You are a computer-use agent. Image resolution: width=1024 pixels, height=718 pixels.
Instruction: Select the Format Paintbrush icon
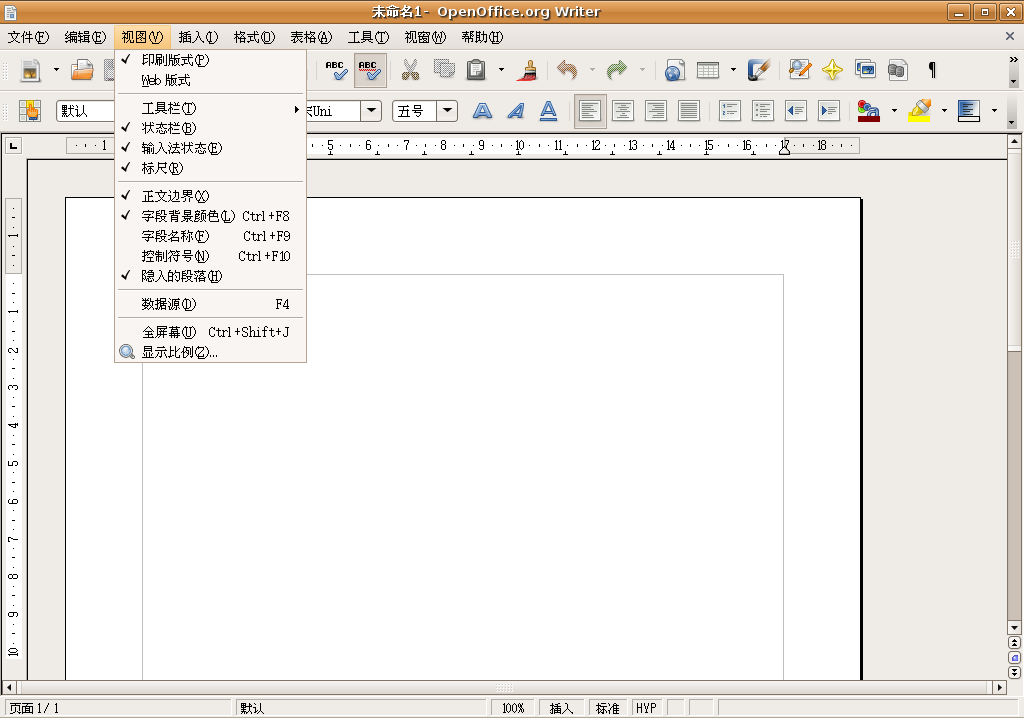[528, 70]
